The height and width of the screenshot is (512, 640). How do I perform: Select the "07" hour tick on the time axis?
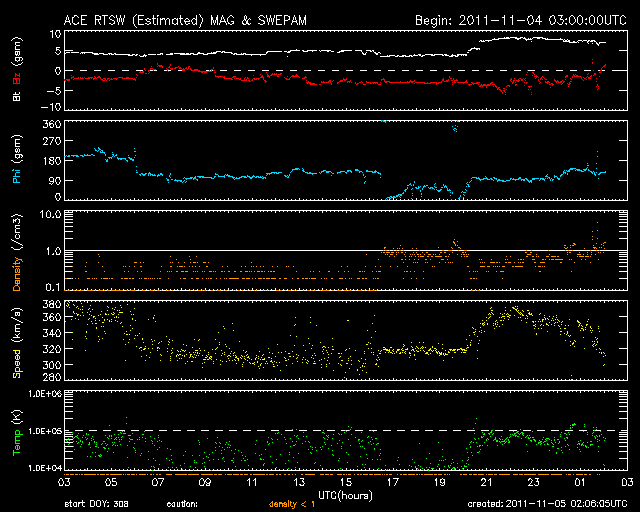pos(158,483)
